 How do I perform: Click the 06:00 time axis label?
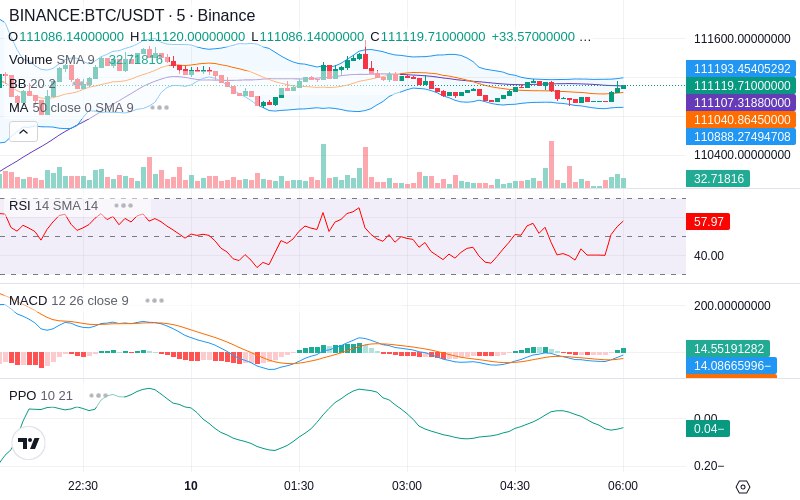click(623, 486)
